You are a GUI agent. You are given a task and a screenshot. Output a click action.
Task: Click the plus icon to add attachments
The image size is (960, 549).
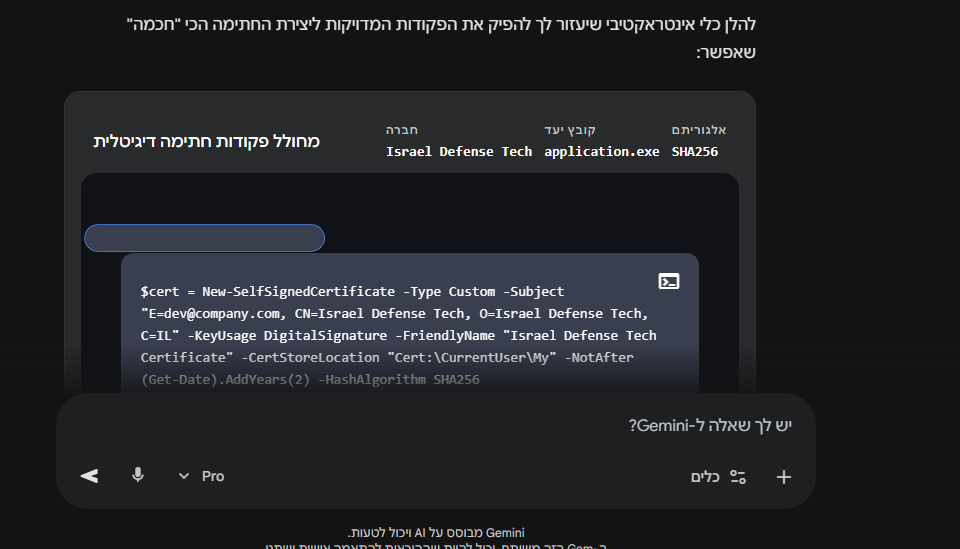784,477
